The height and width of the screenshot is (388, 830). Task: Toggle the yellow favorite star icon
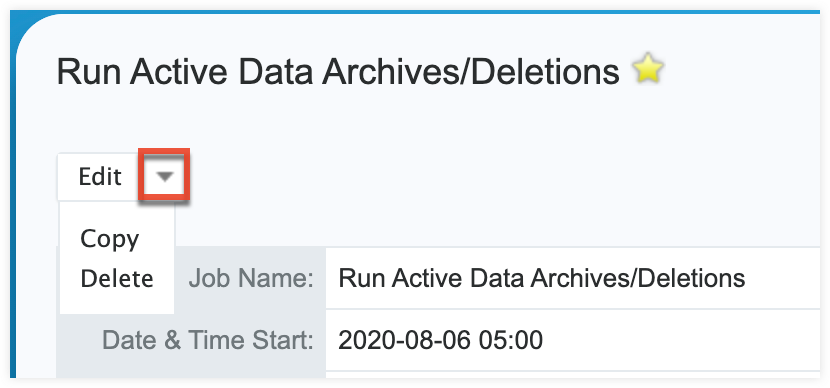click(x=648, y=70)
